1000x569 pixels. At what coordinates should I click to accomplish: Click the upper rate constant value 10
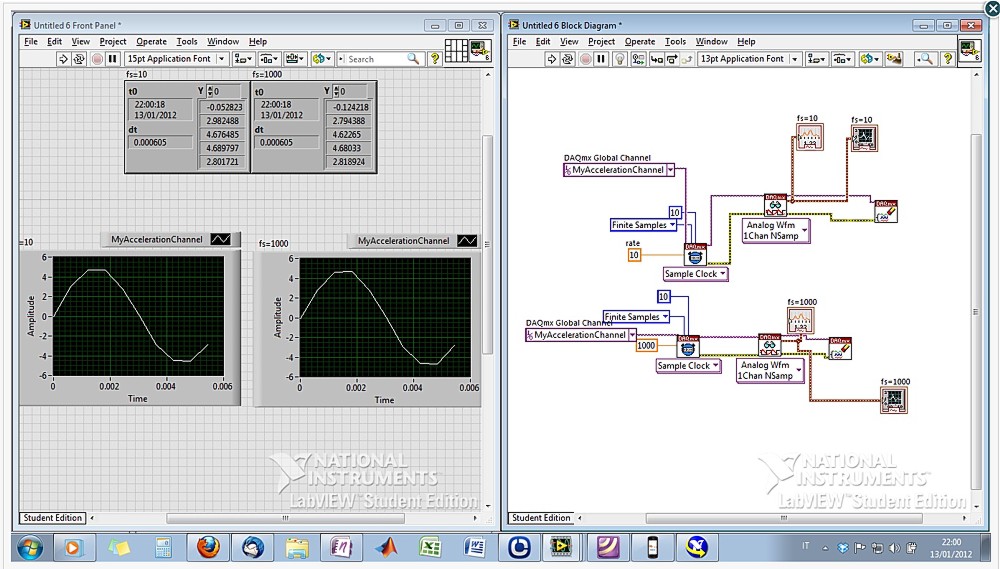(x=633, y=255)
